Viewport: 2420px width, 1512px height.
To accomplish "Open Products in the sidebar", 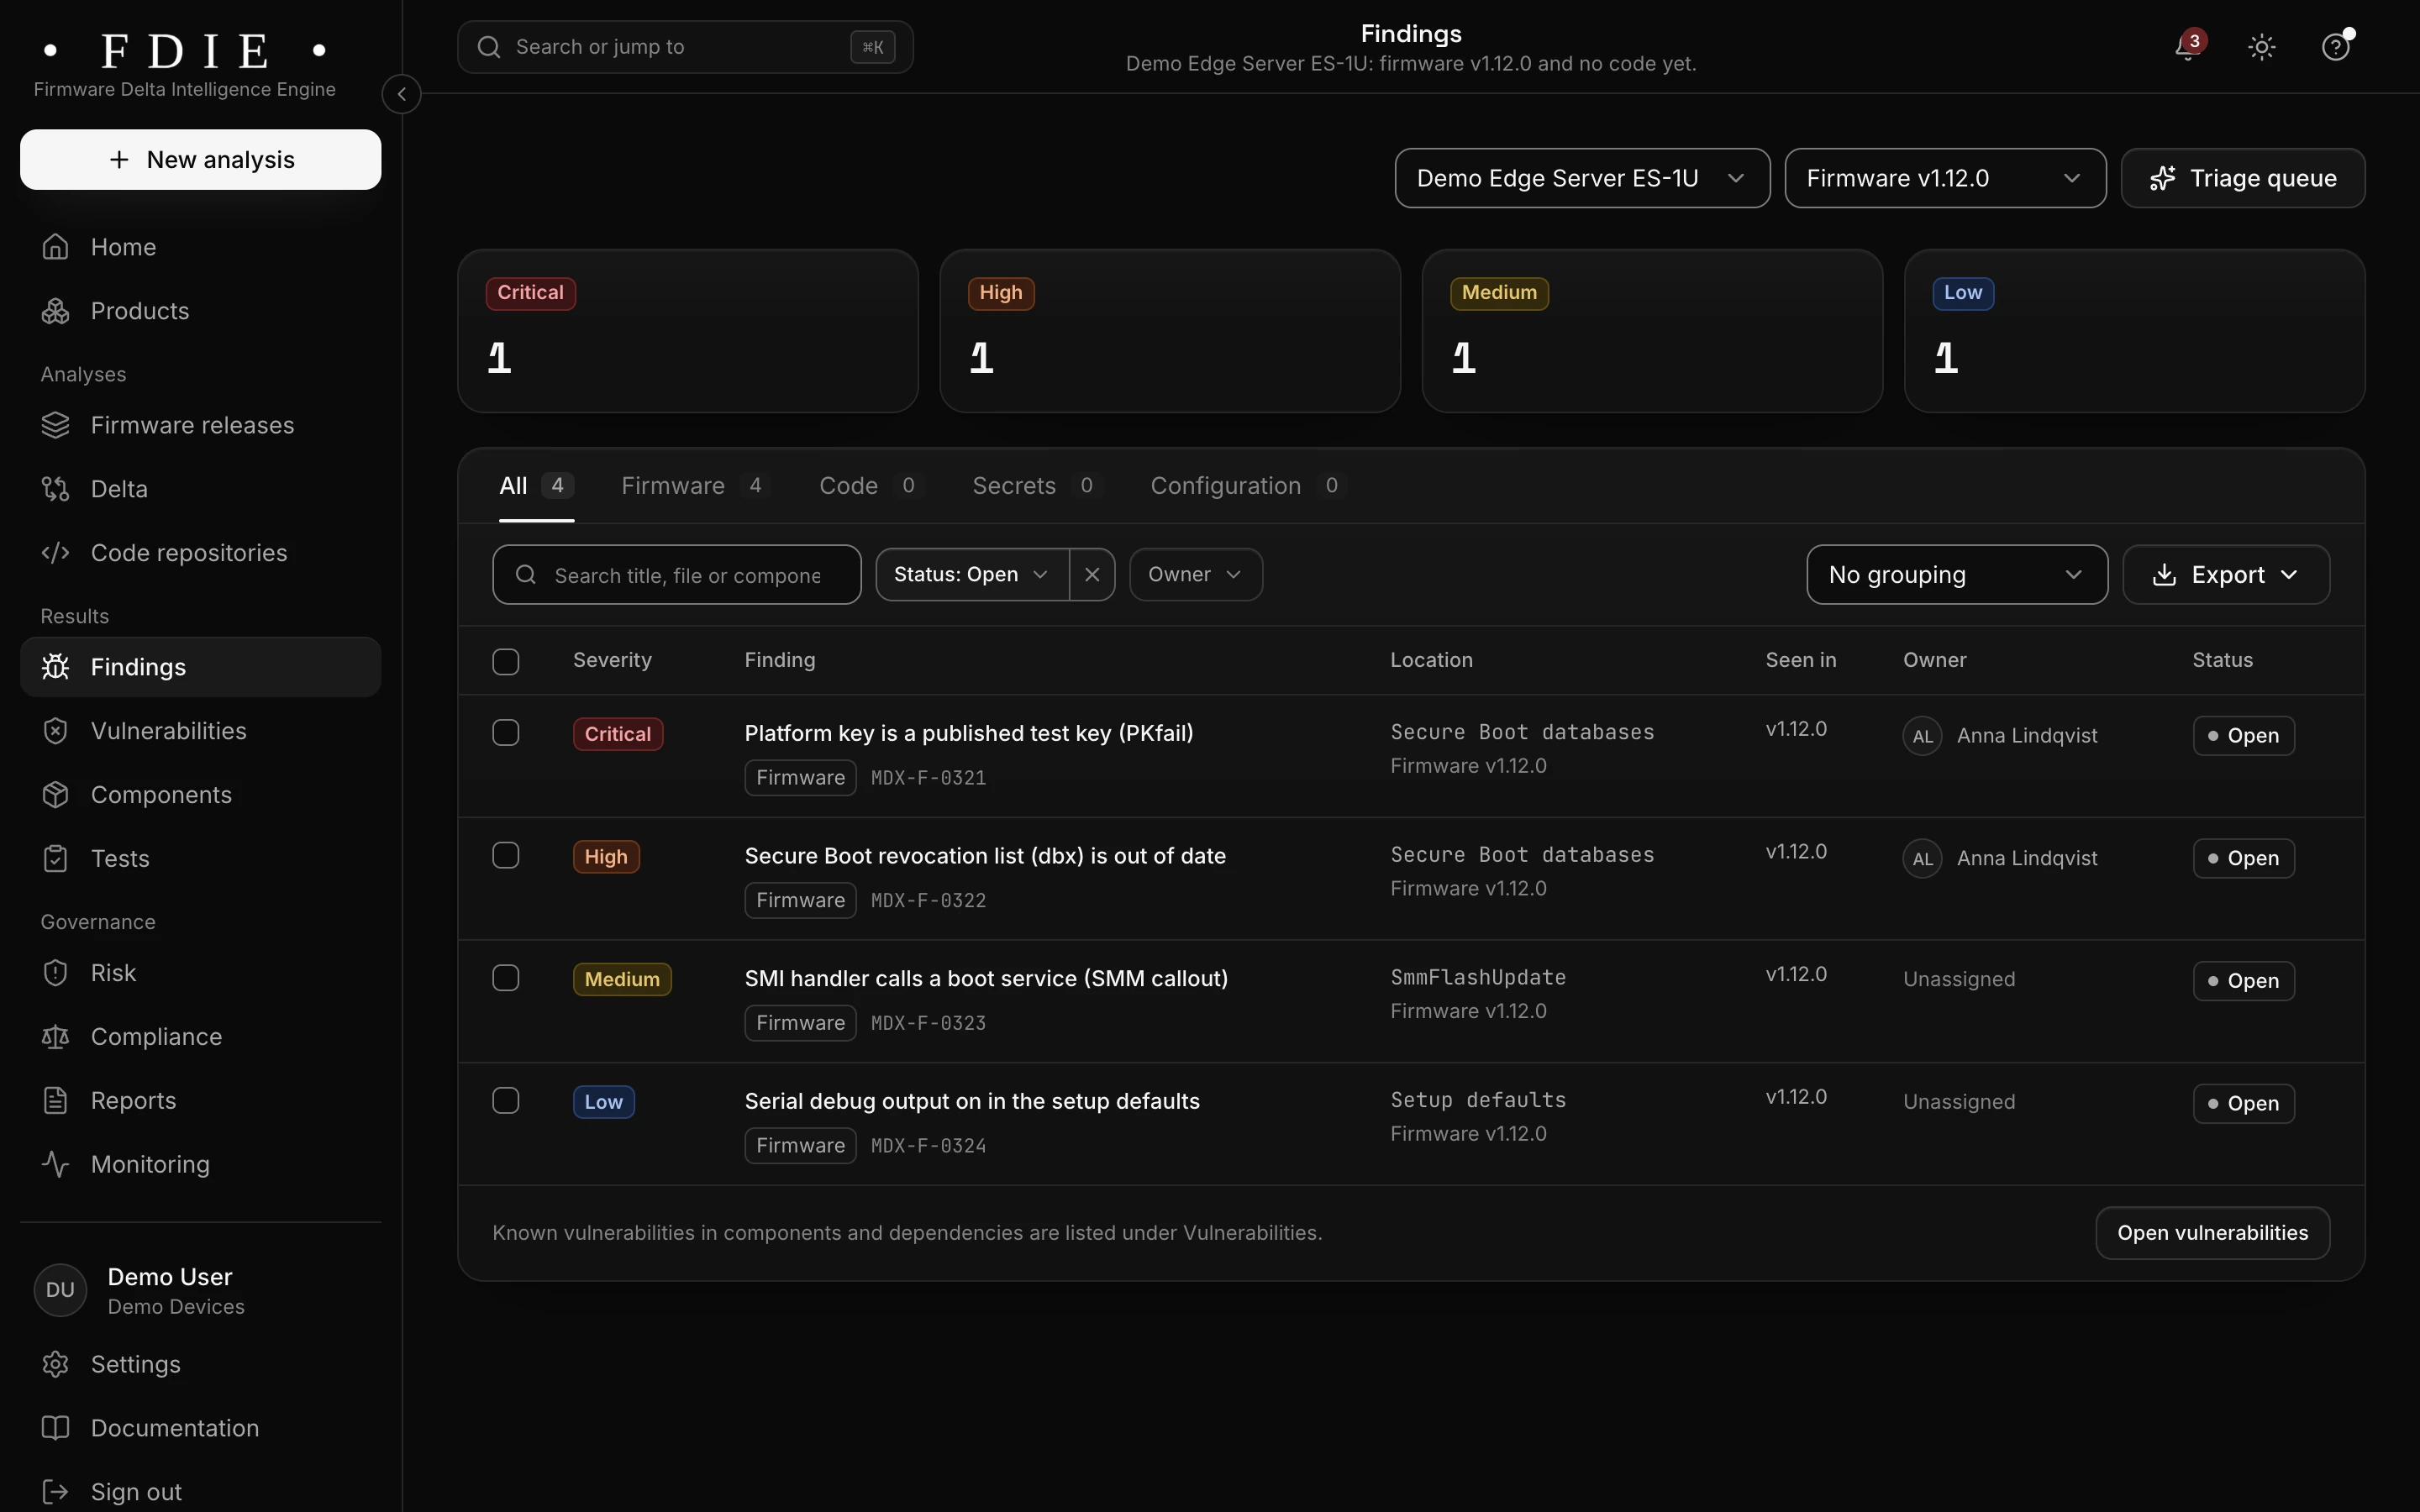I will tap(200, 311).
